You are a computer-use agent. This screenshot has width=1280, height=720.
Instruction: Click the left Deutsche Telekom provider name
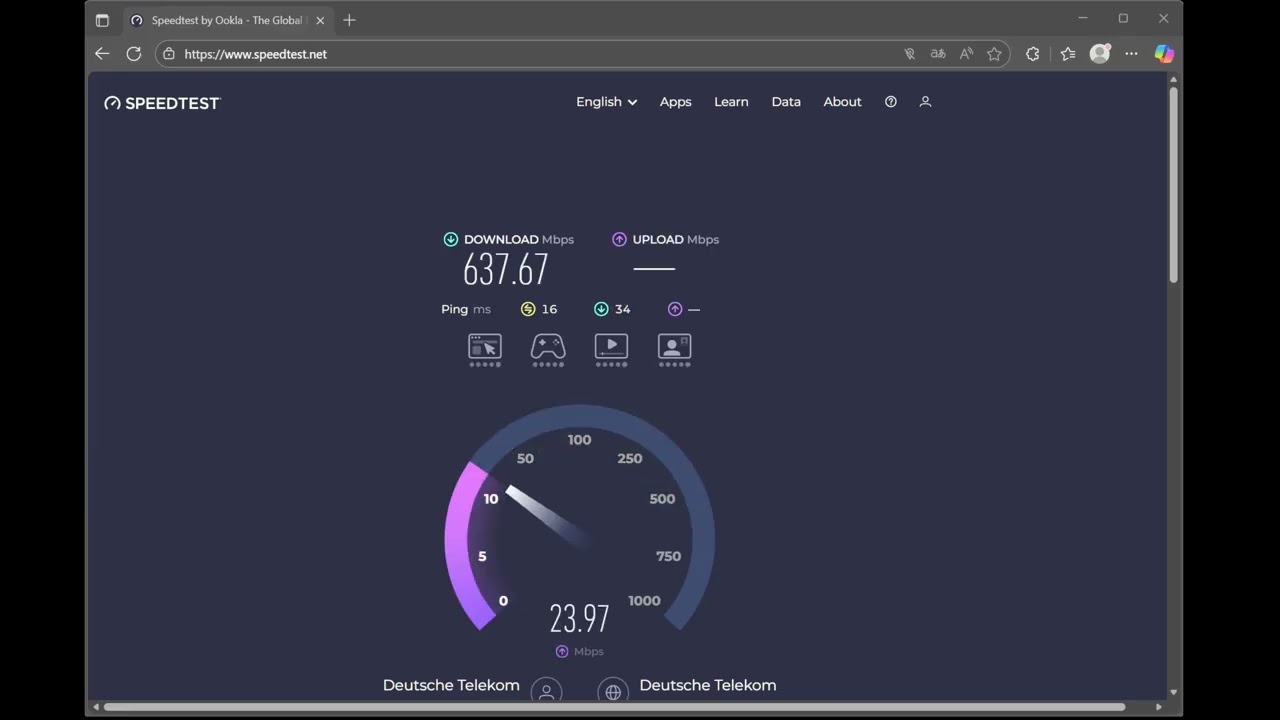(x=451, y=685)
